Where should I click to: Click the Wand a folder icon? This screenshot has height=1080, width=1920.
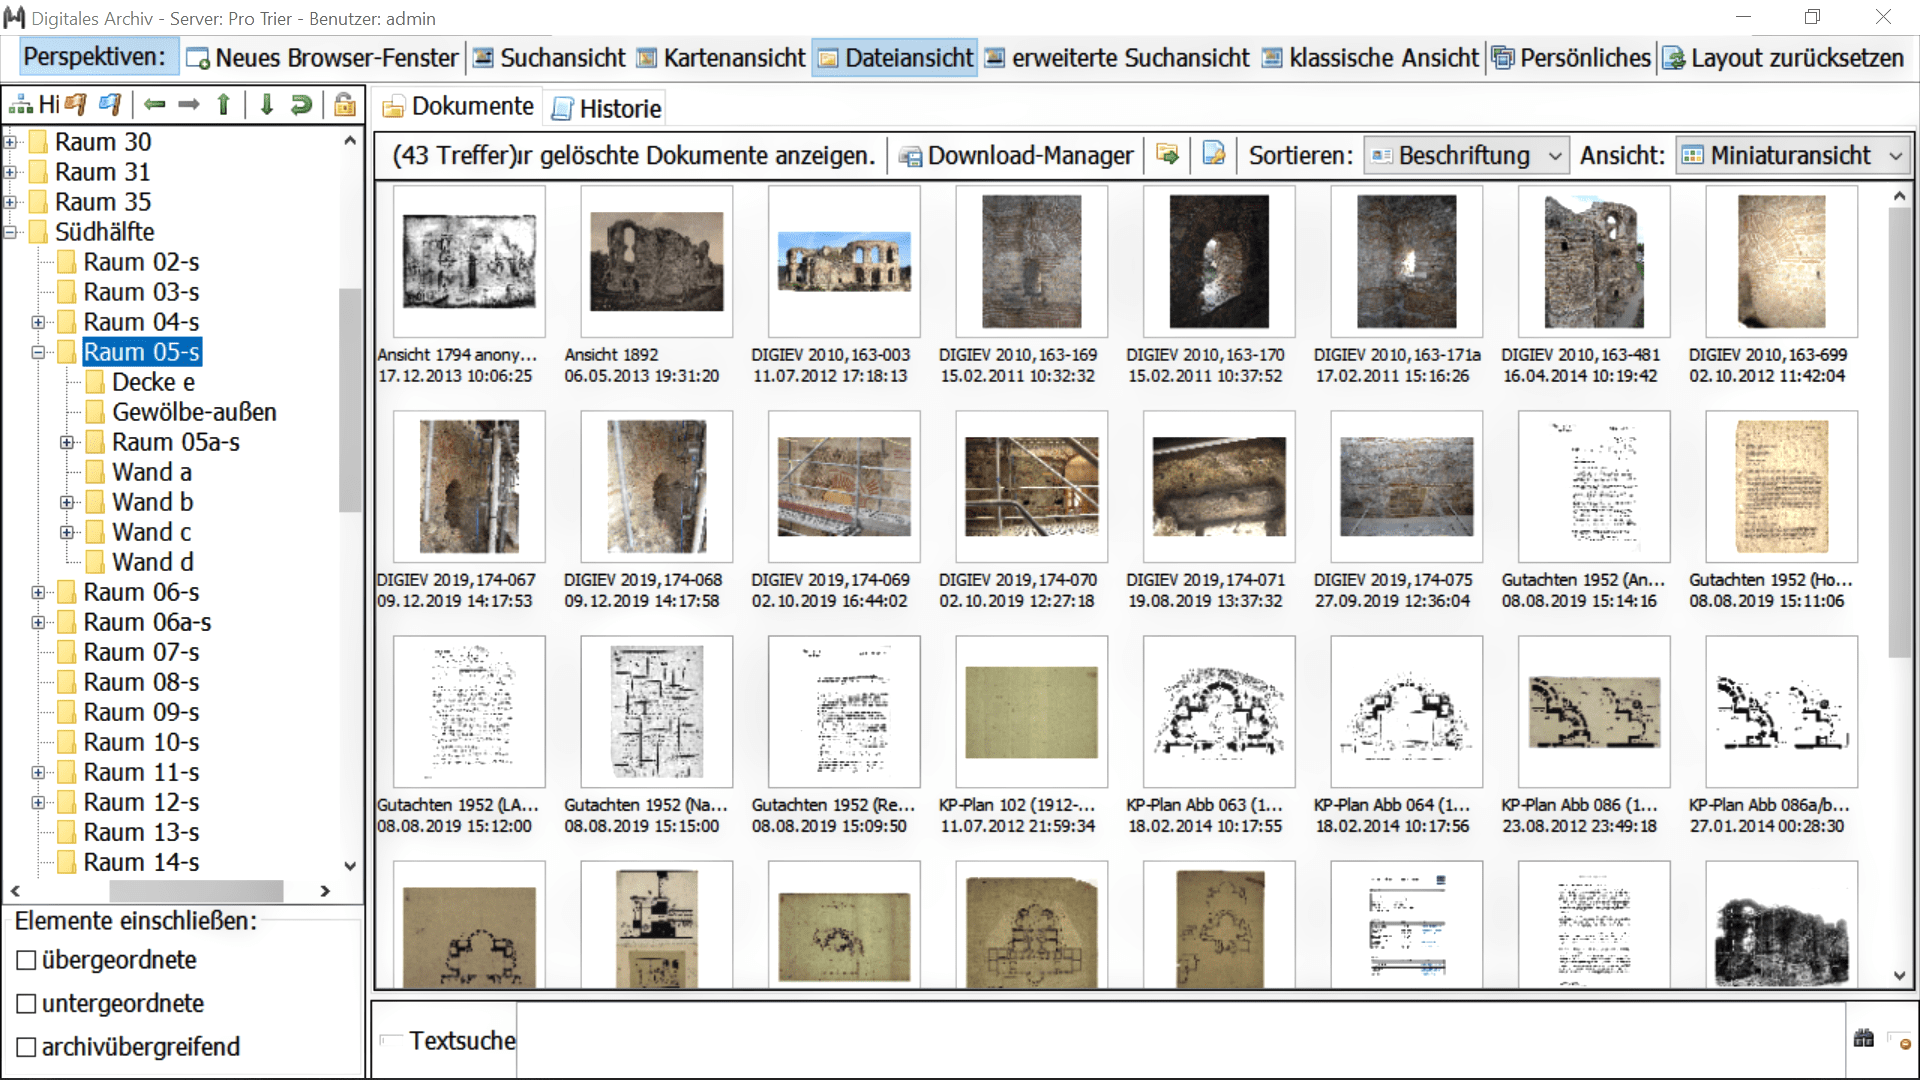pos(96,472)
